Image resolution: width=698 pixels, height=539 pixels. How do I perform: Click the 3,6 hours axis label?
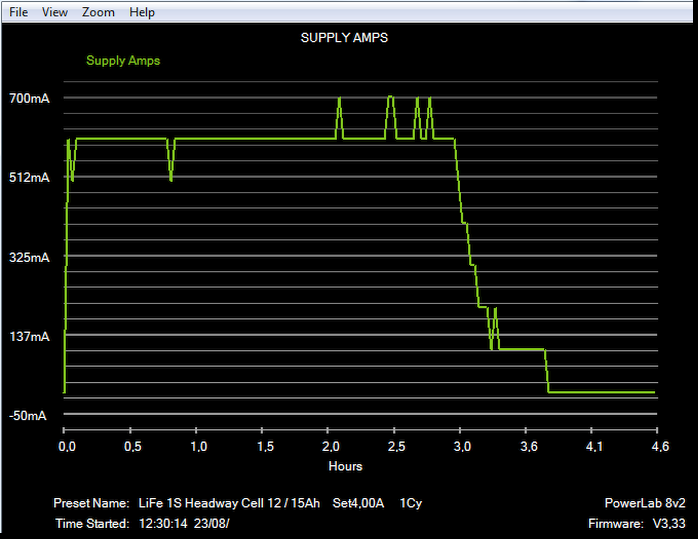pyautogui.click(x=529, y=446)
